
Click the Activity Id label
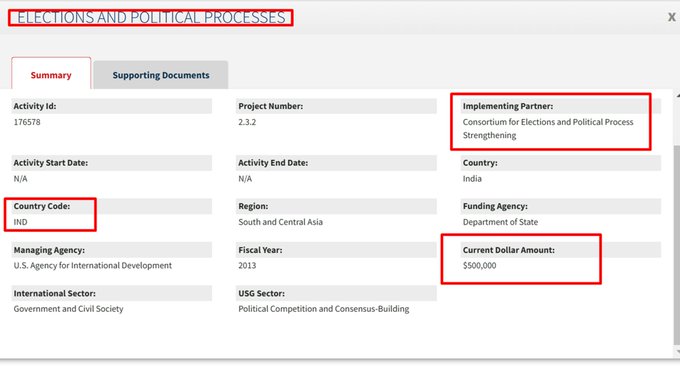35,106
